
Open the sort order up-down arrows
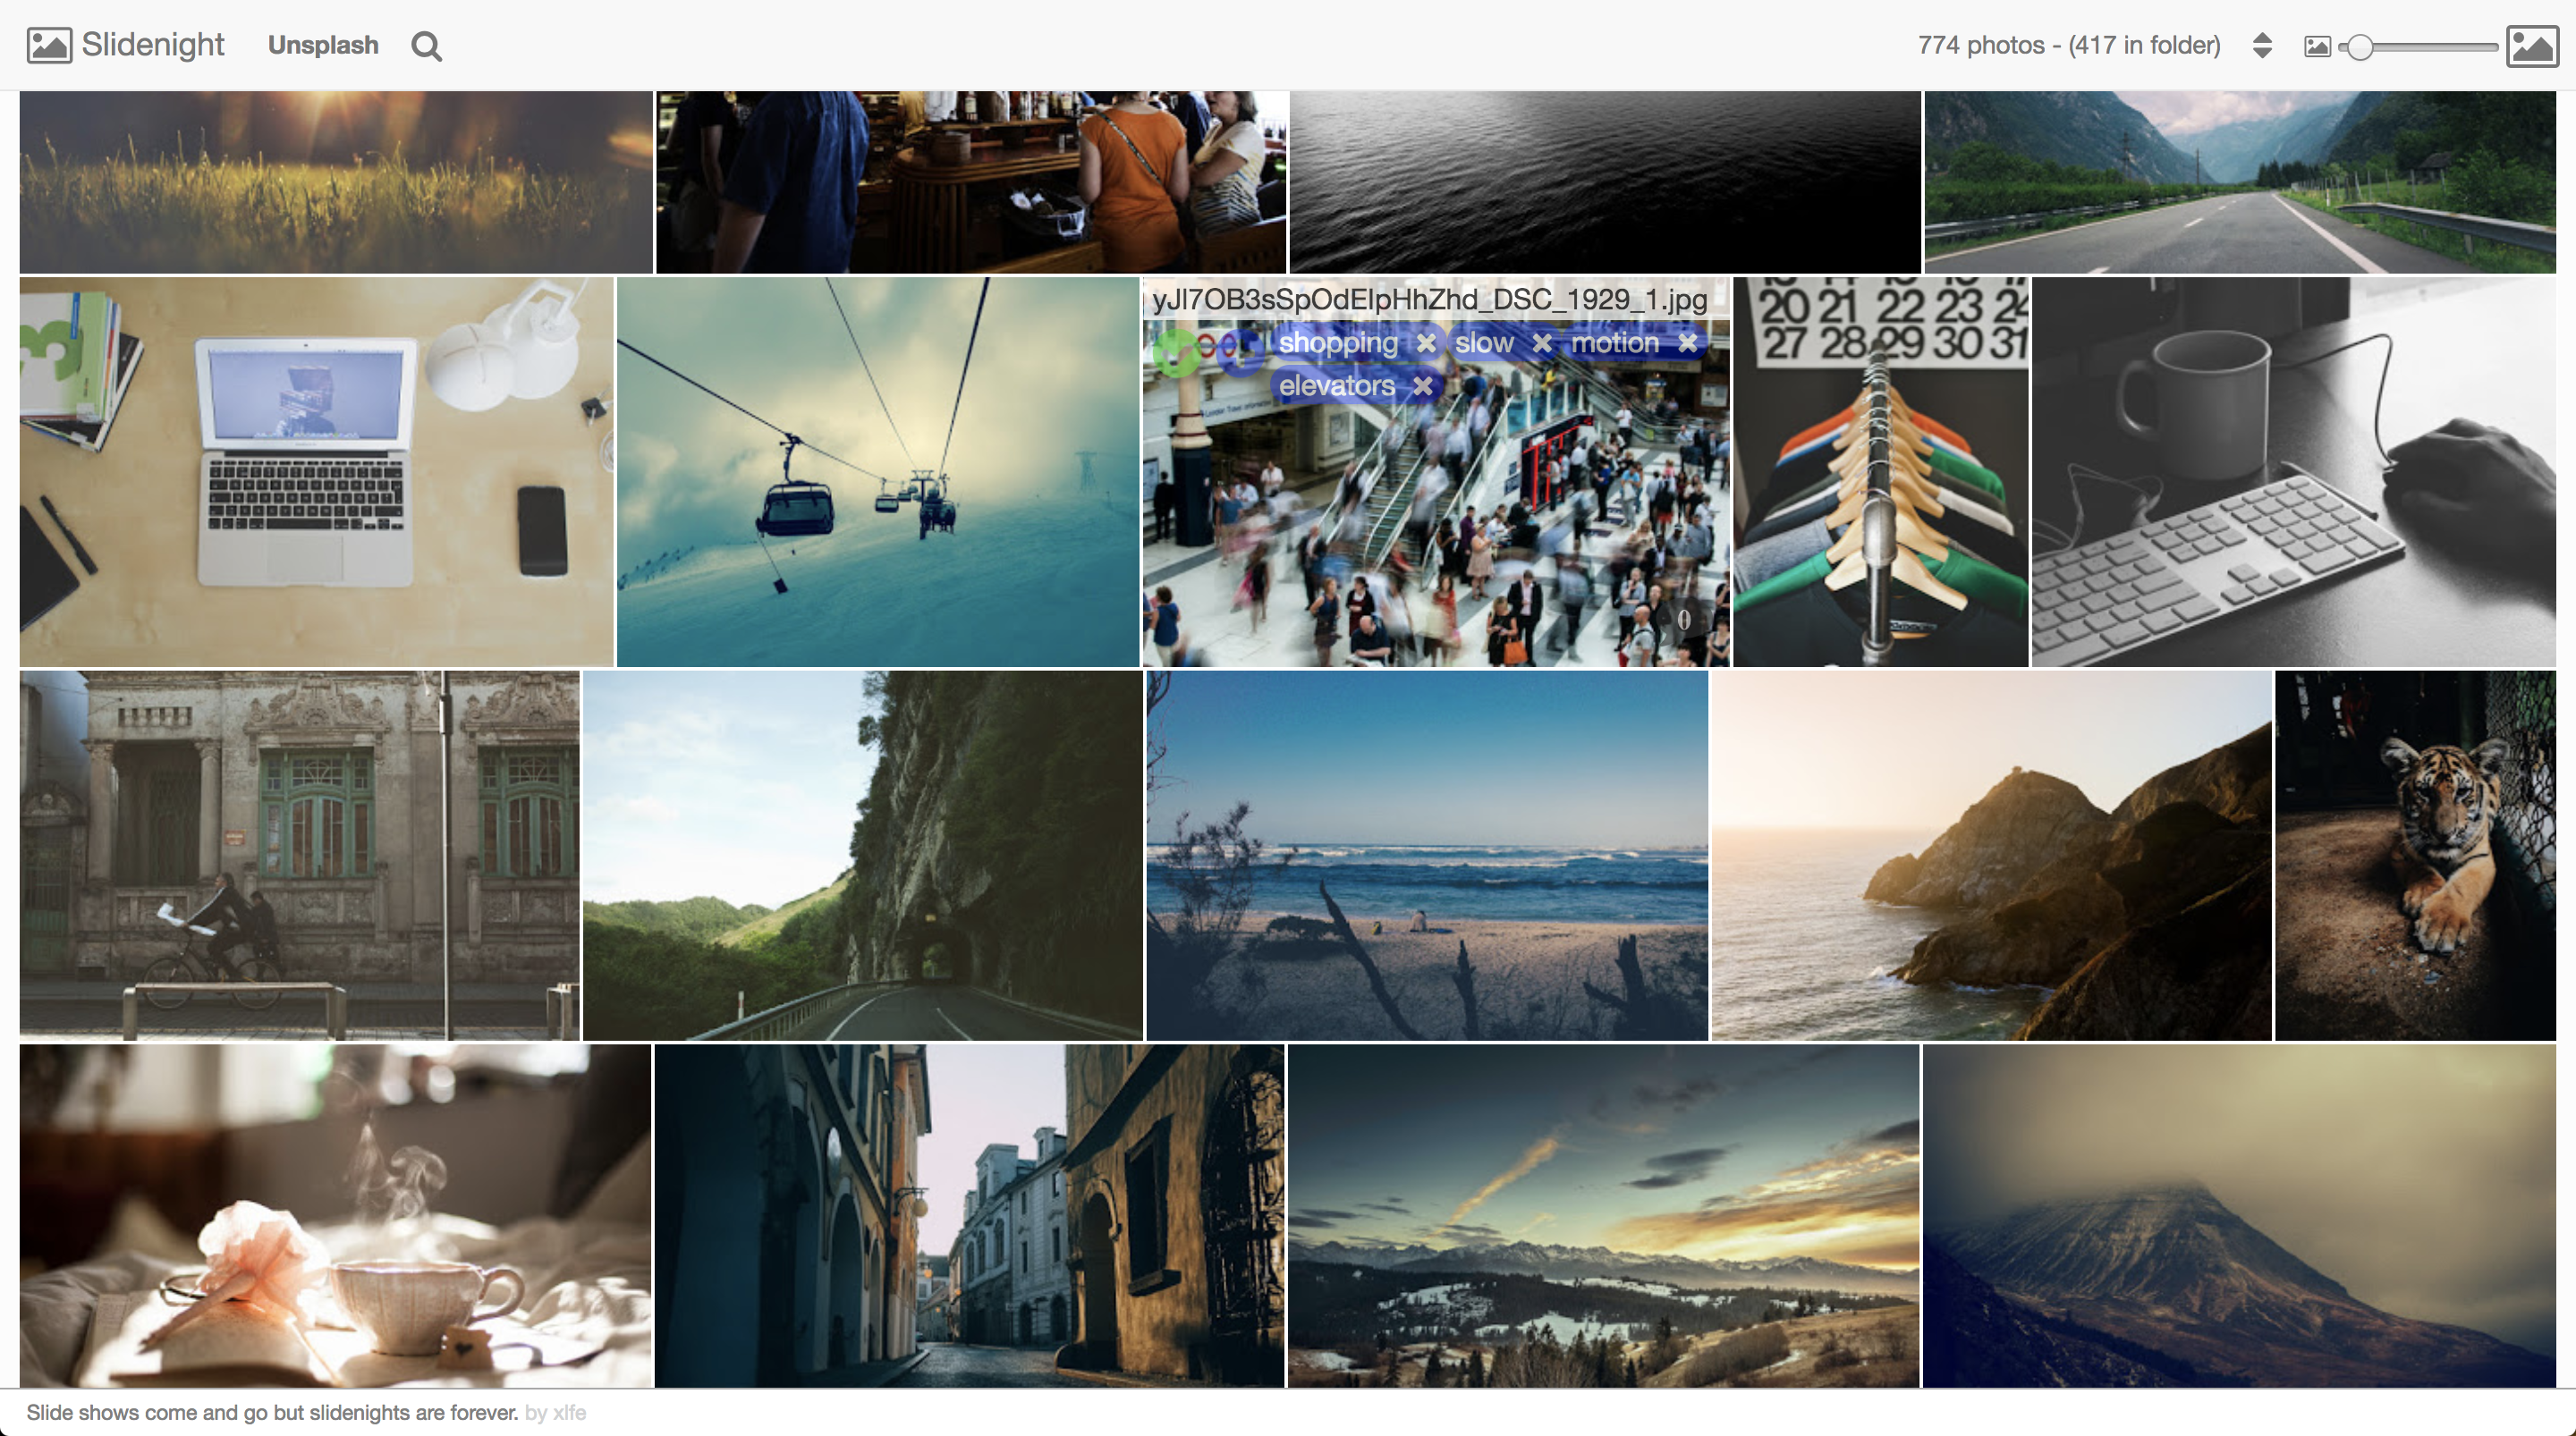point(2262,46)
